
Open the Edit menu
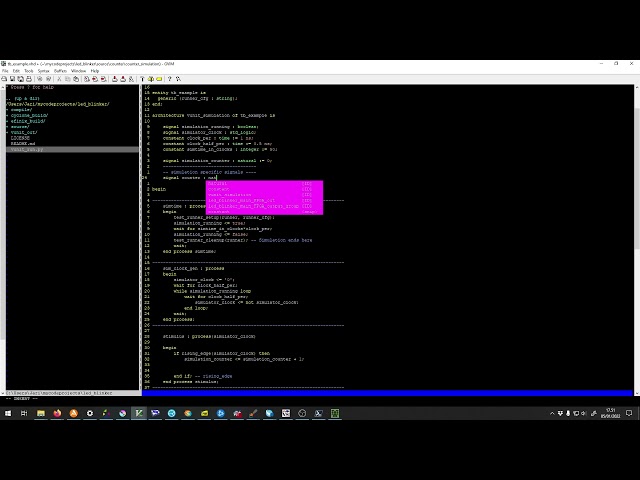pyautogui.click(x=16, y=71)
